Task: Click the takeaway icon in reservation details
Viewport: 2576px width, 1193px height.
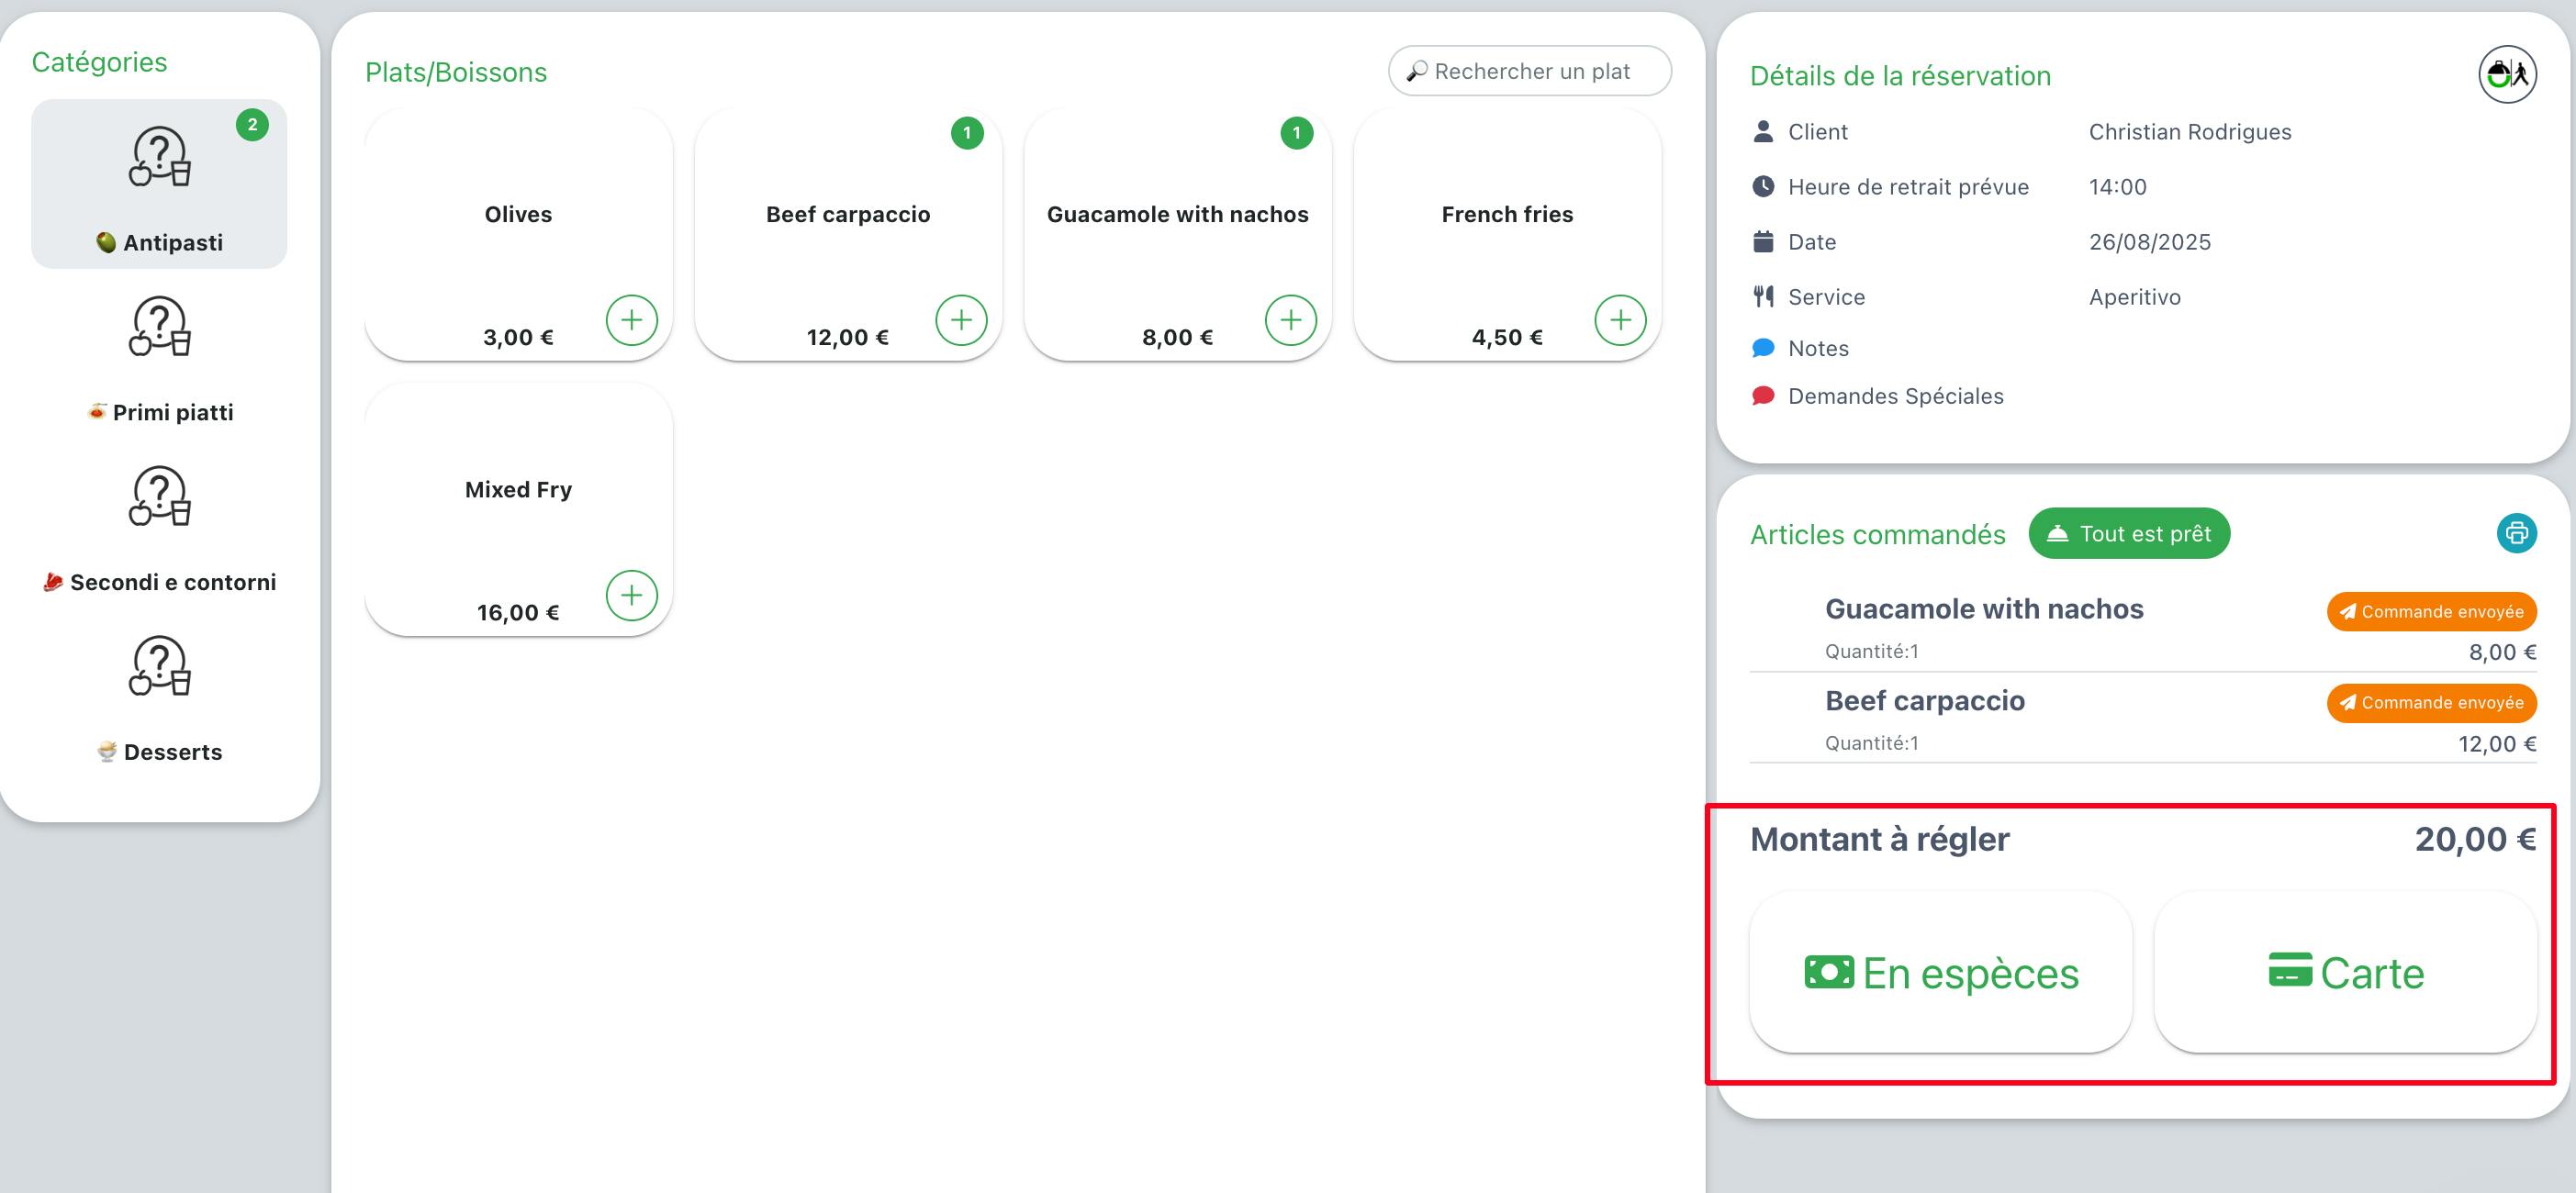Action: tap(2507, 74)
